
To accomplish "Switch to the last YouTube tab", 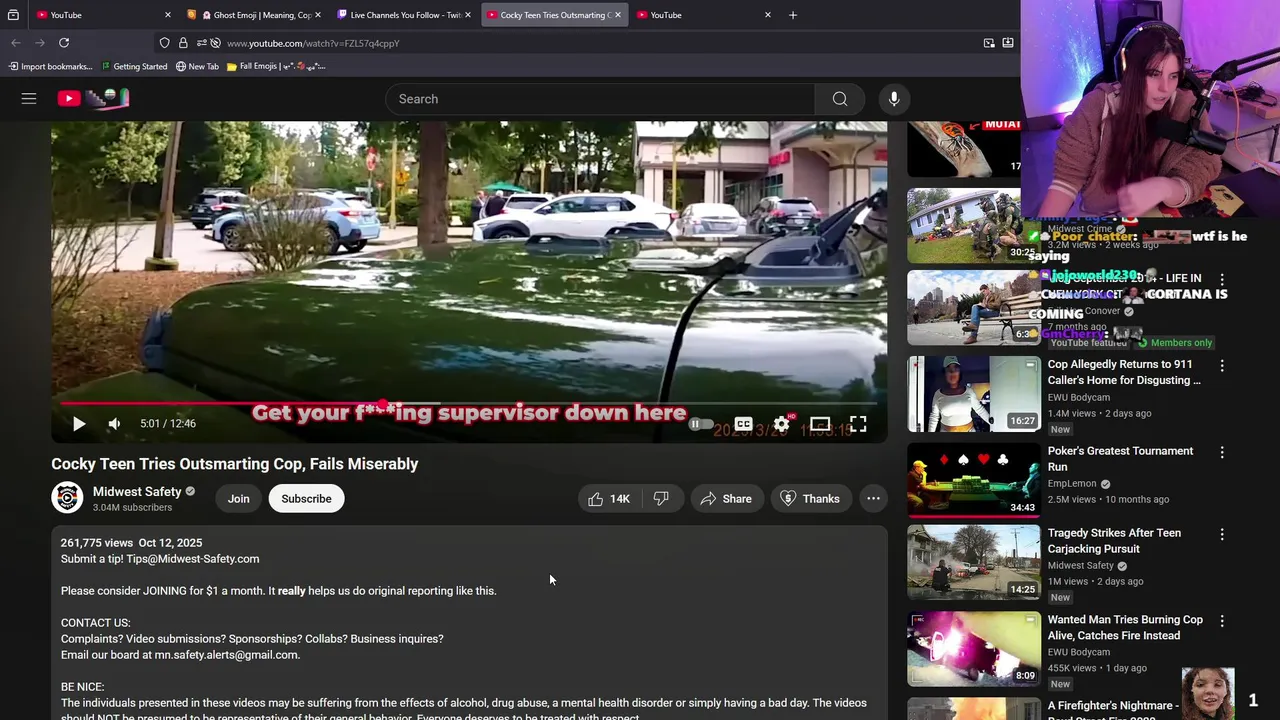I will point(702,15).
